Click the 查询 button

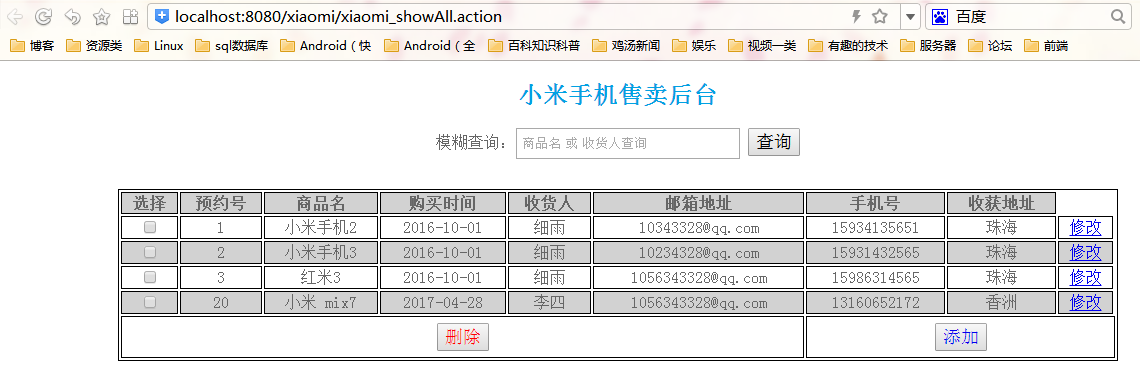774,142
